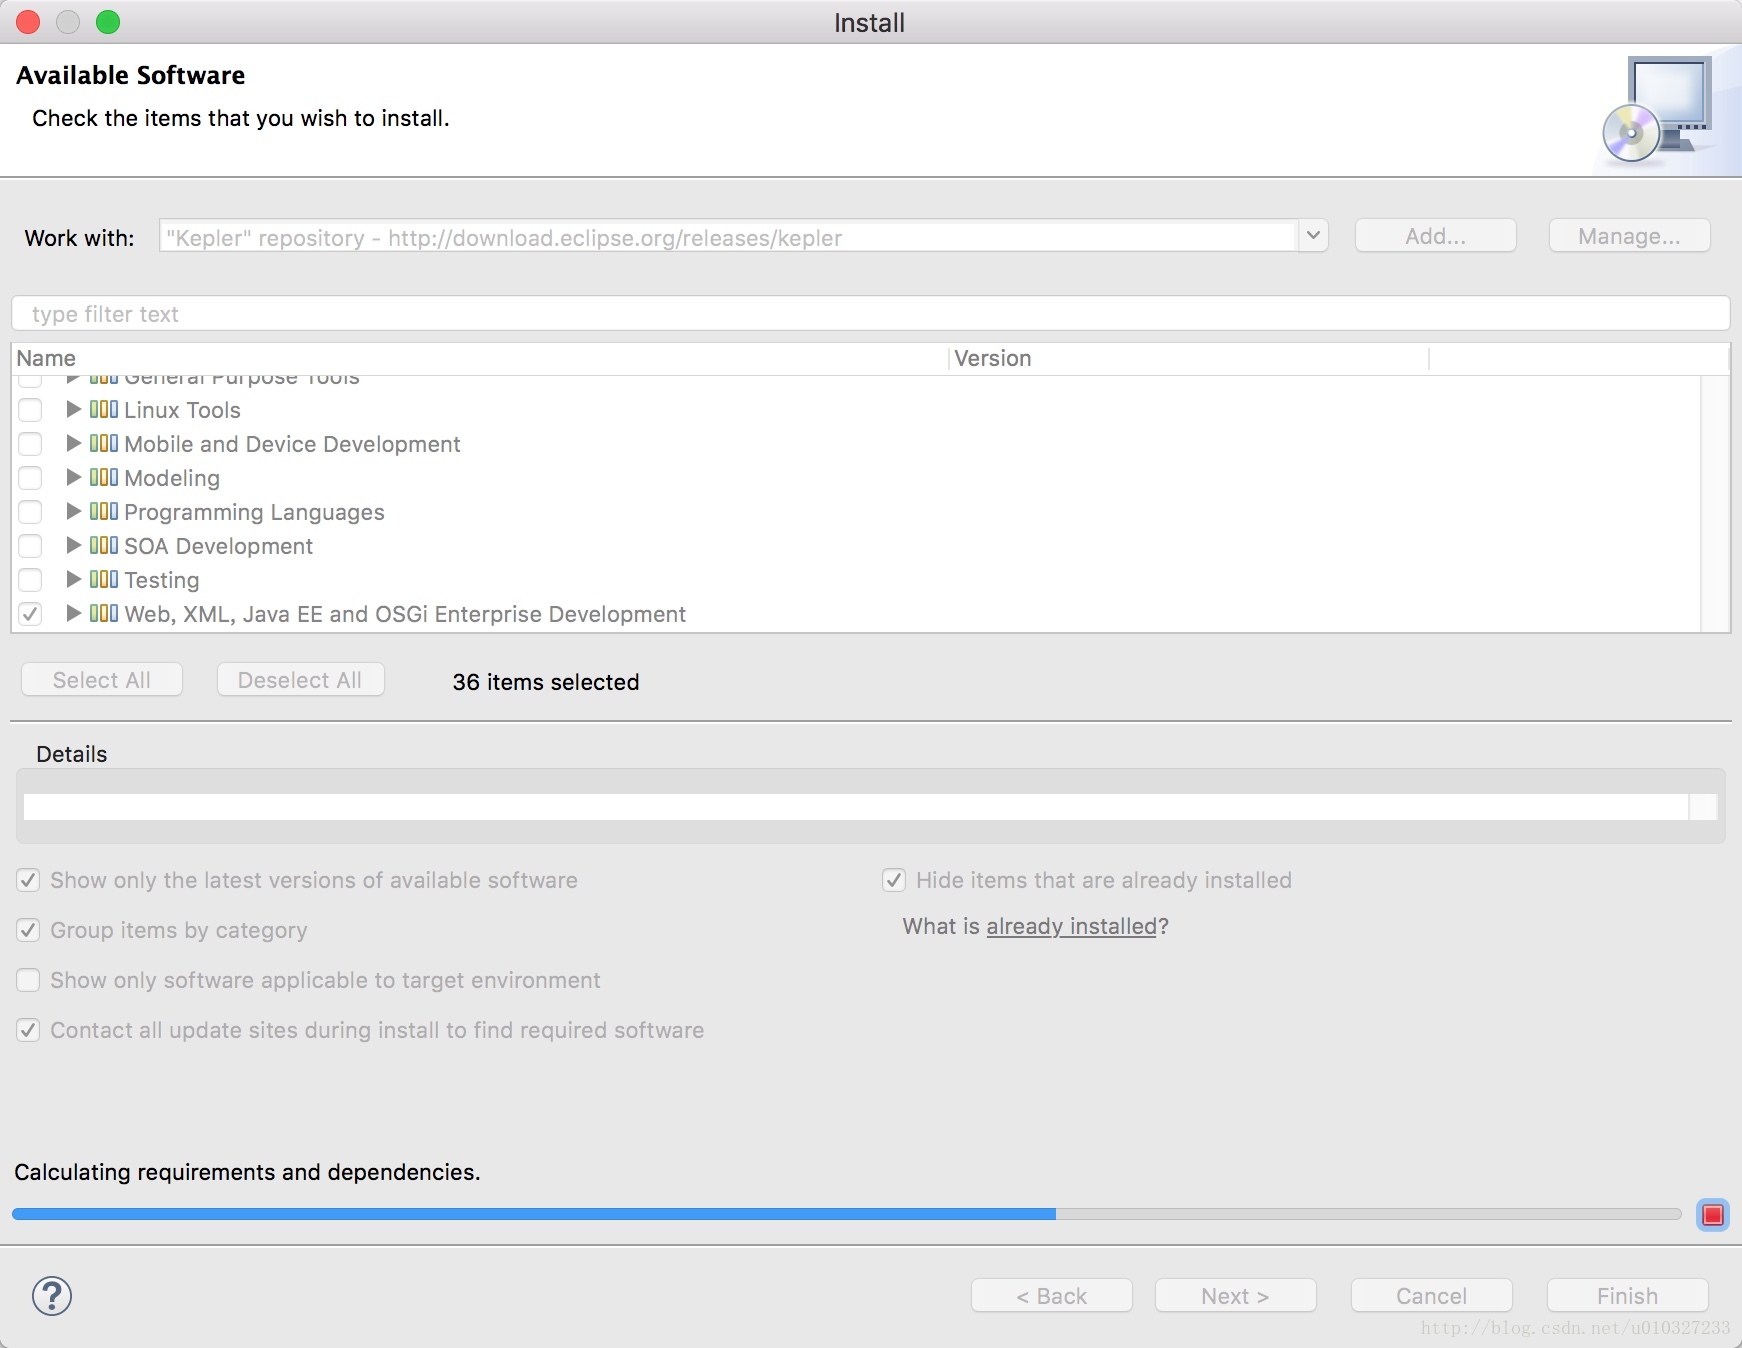Check the Linux Tools checkbox
Viewport: 1742px width, 1348px height.
coord(30,410)
